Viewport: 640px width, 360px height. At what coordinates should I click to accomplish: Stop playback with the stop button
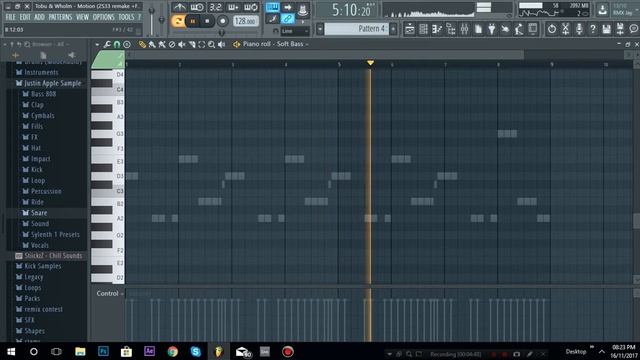coord(207,21)
